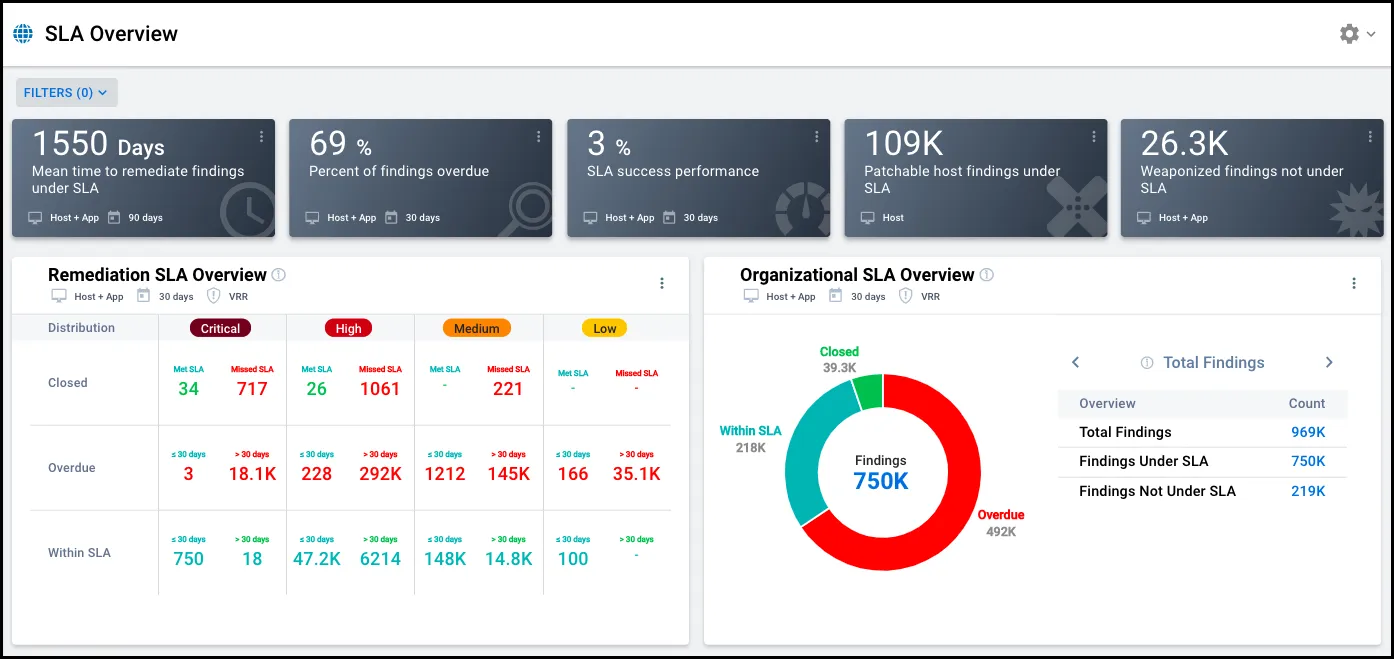Open kebab menu on 69 % card

tap(538, 137)
